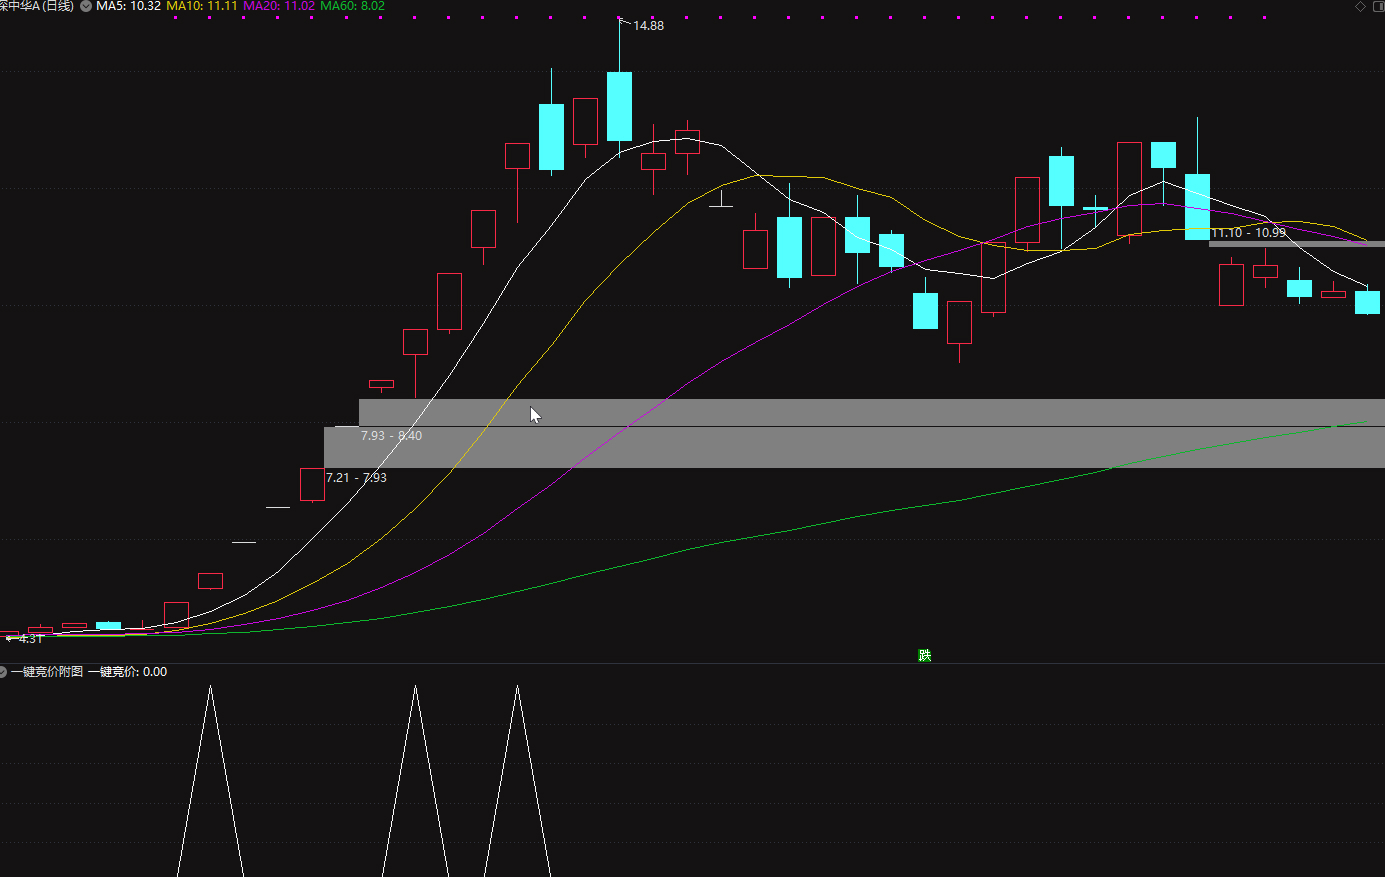The width and height of the screenshot is (1385, 877).
Task: Click the diamond icon at the chart's top right
Action: (1360, 6)
